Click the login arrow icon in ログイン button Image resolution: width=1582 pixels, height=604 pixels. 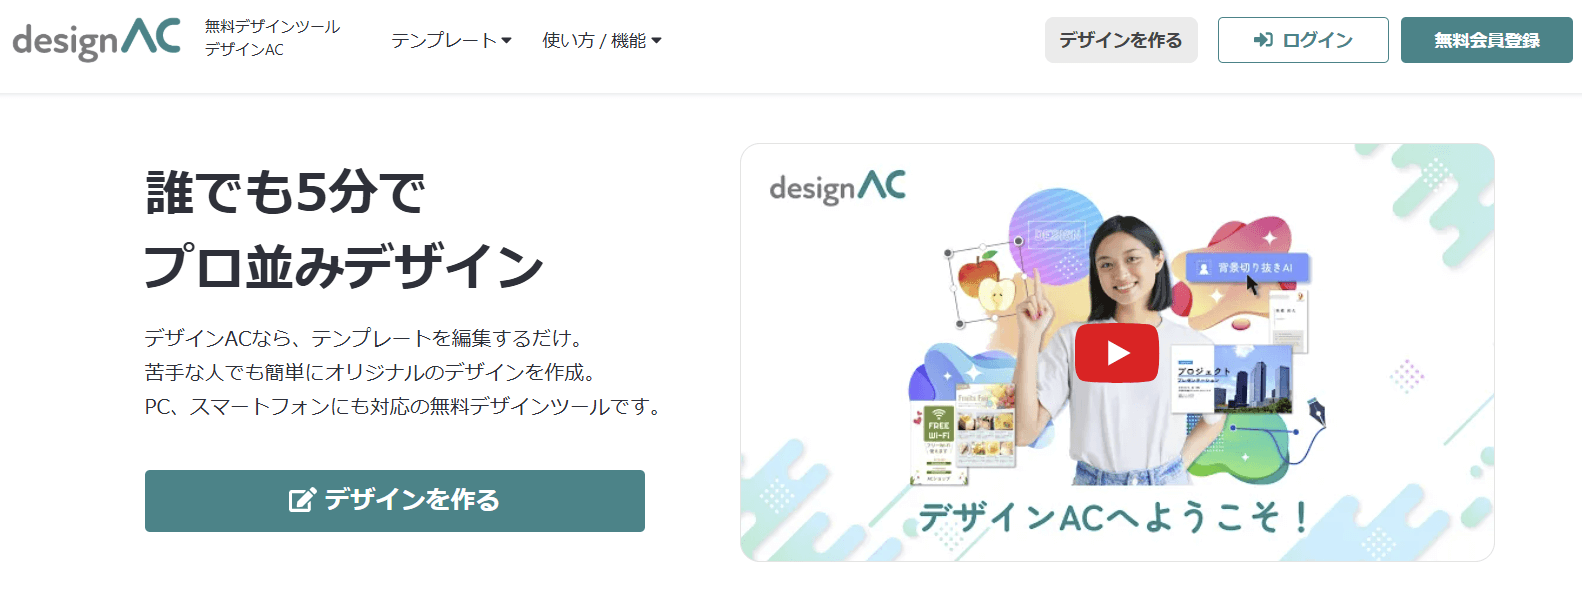pos(1263,40)
